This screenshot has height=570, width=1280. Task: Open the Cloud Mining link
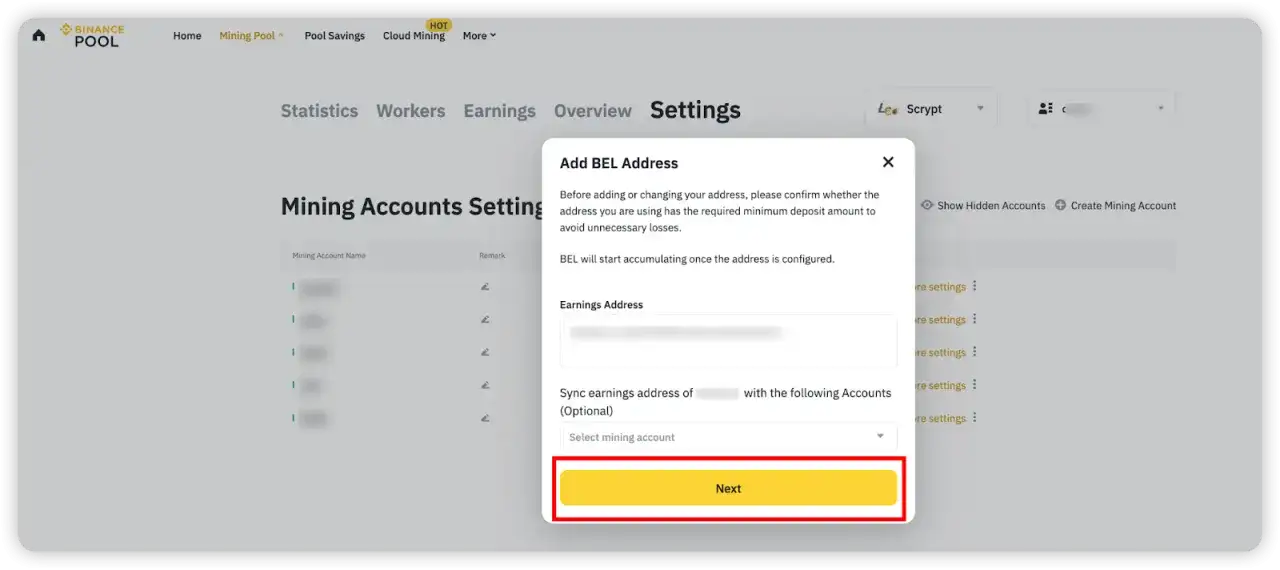(x=413, y=36)
